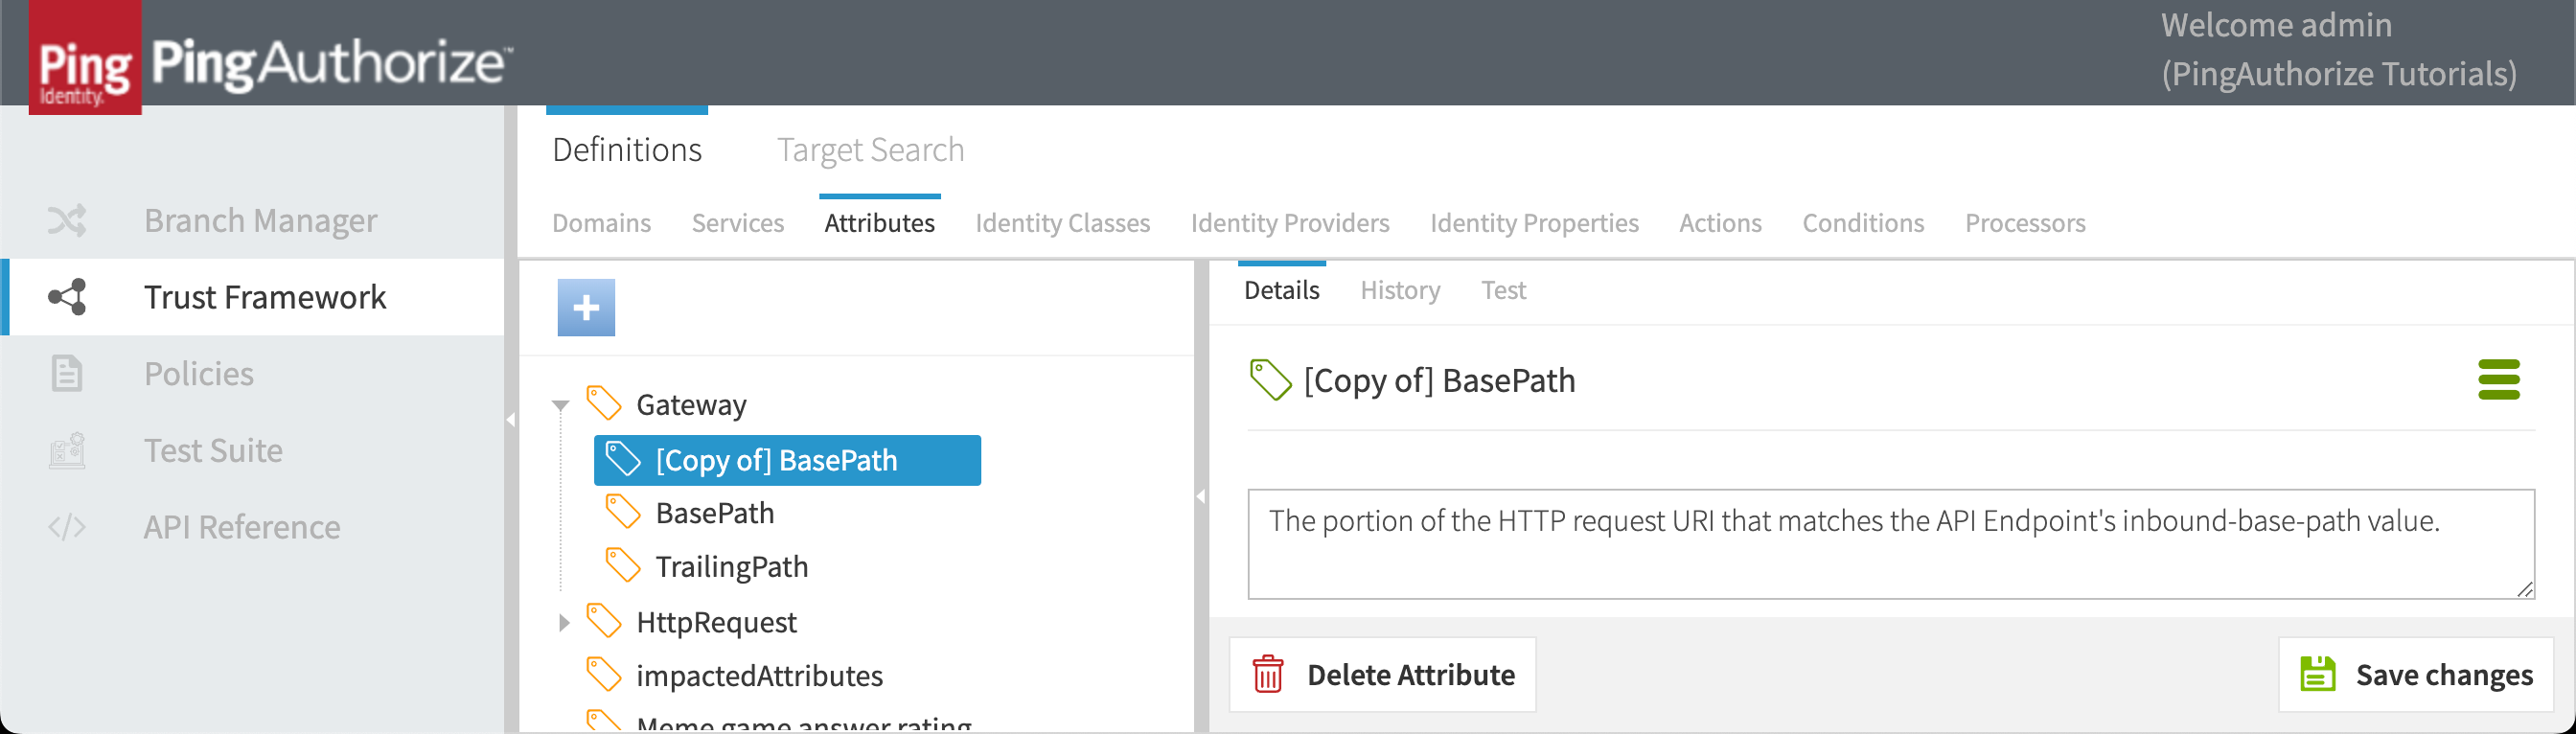Switch to the History tab
The image size is (2576, 734).
1399,290
